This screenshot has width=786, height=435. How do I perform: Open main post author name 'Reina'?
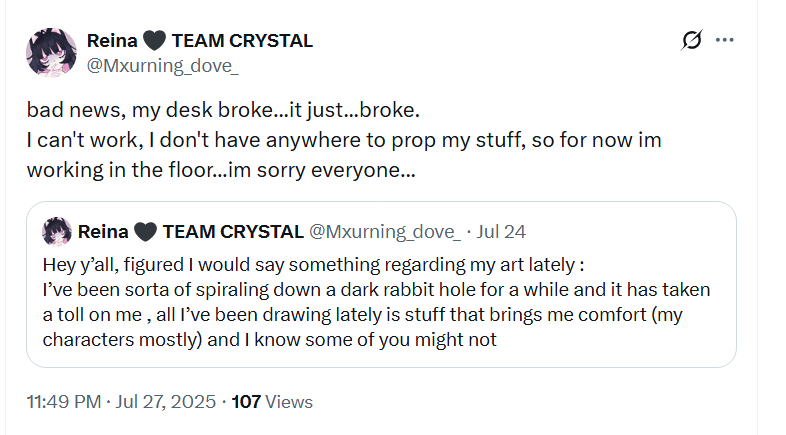(x=112, y=42)
